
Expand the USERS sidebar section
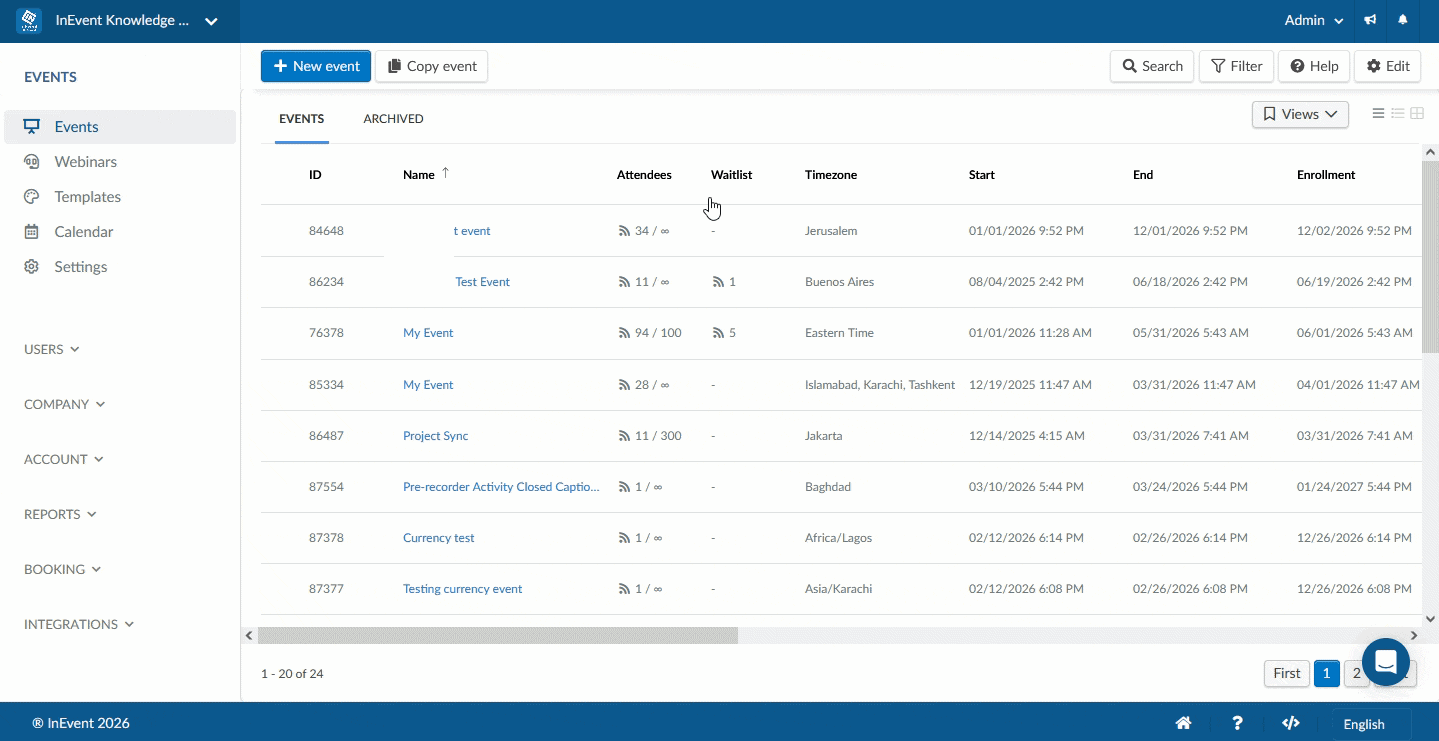(52, 349)
